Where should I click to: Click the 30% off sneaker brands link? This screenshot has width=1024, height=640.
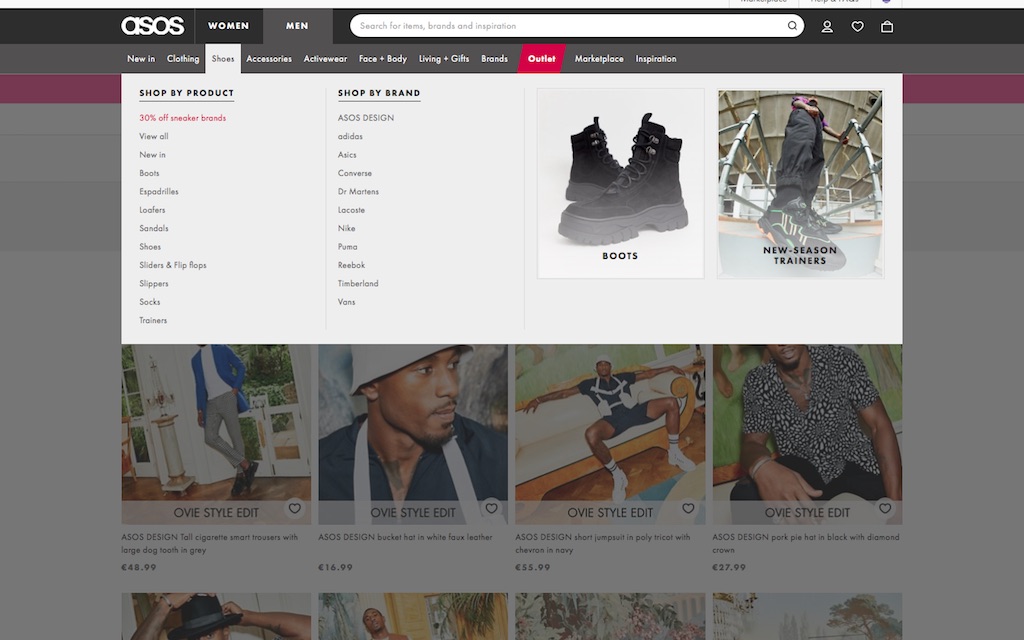(x=182, y=118)
